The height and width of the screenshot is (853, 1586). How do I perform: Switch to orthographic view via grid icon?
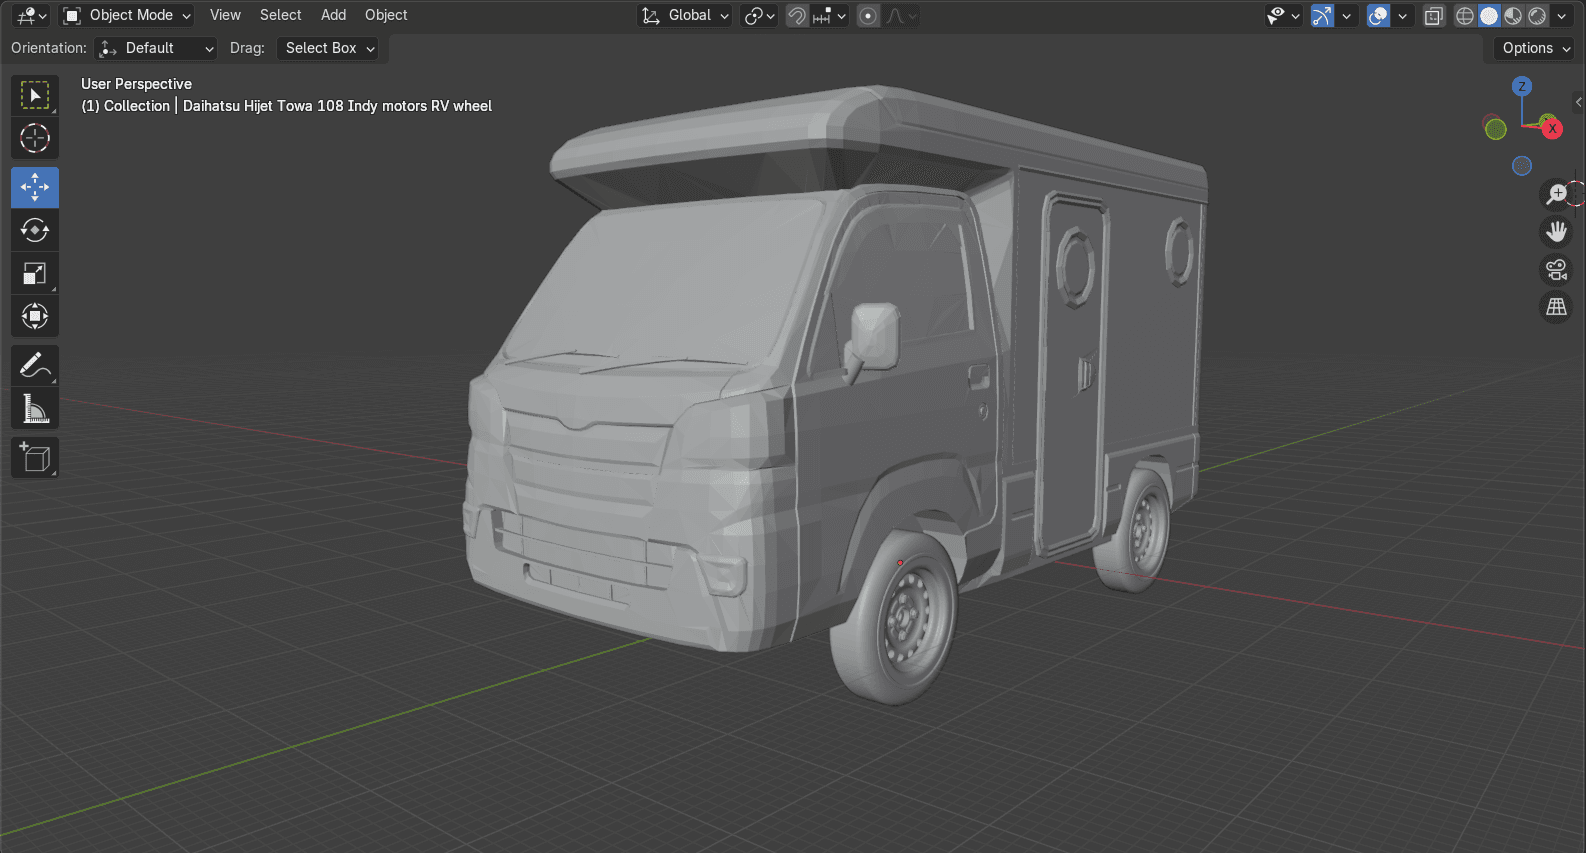point(1556,307)
